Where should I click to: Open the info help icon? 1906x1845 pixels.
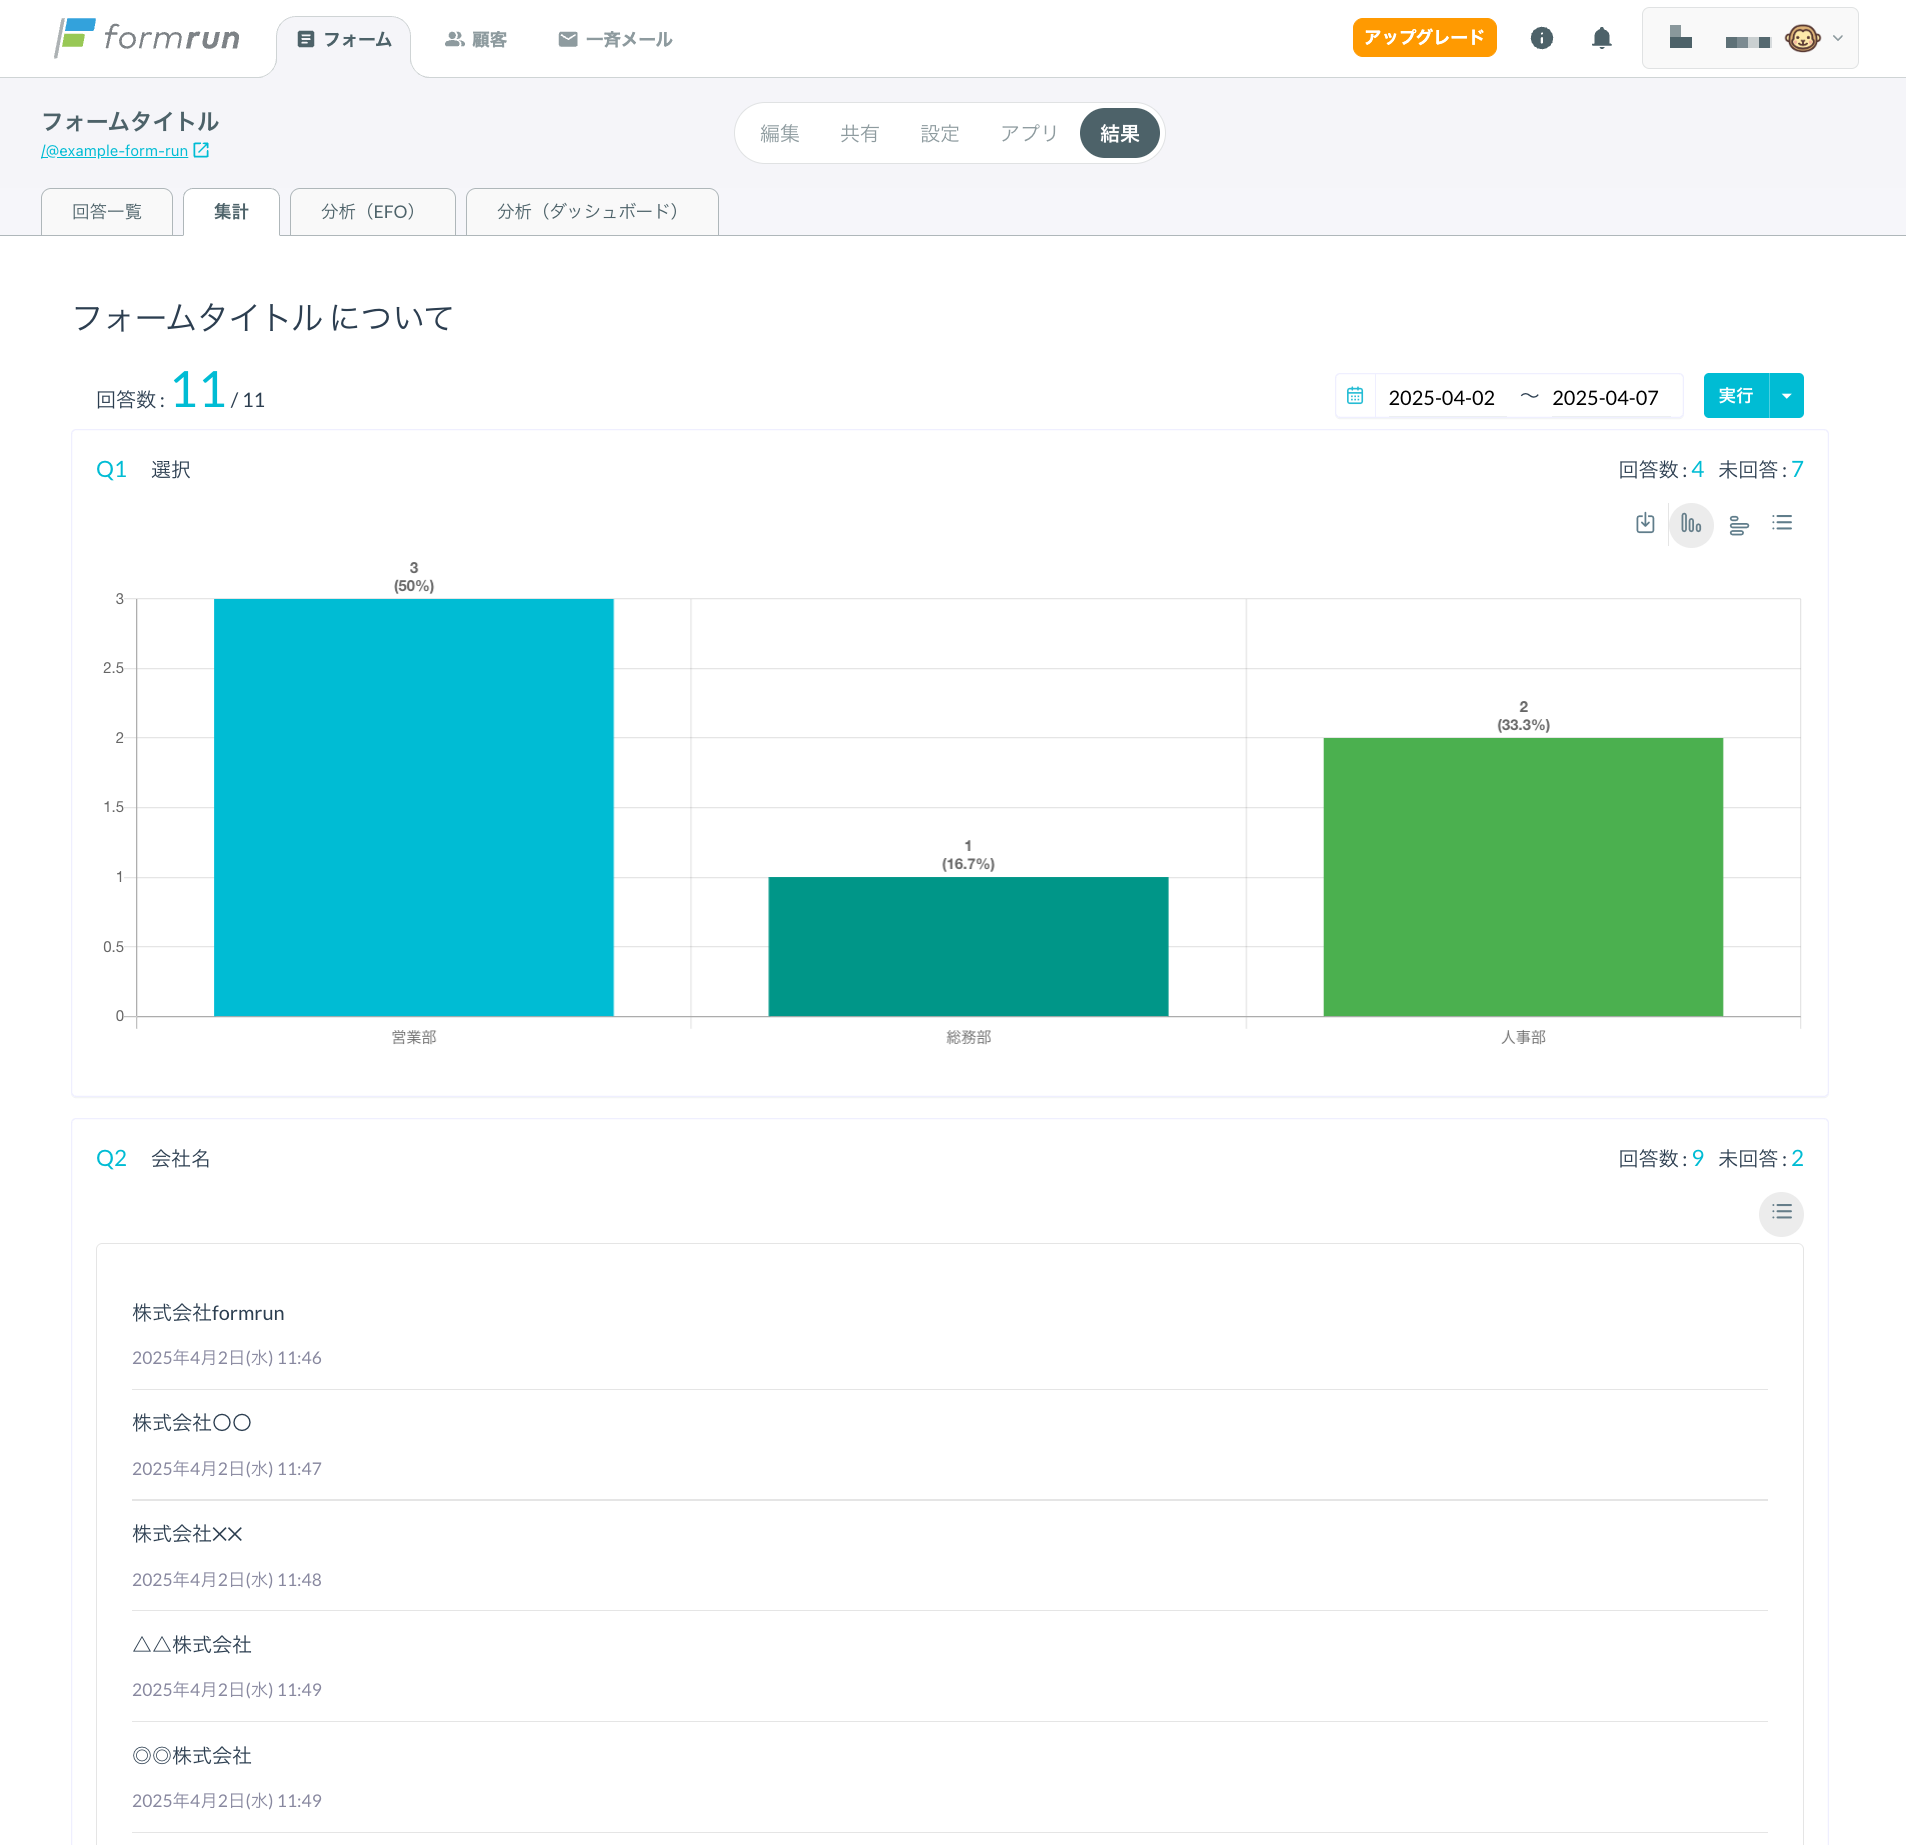(1541, 38)
